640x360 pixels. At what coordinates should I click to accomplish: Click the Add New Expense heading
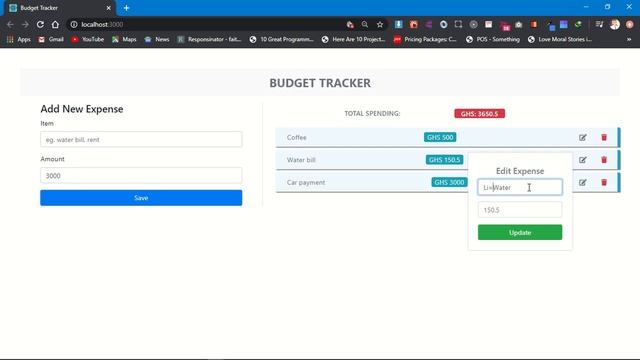[82, 109]
